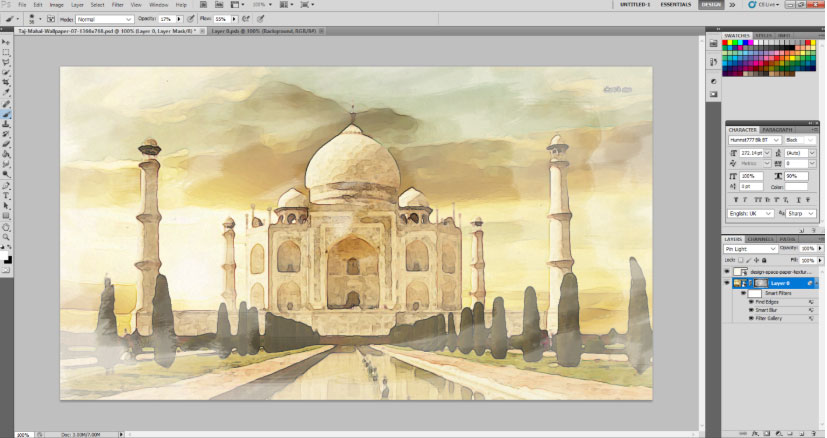827x438 pixels.
Task: Switch to the Channels tab
Action: point(760,239)
